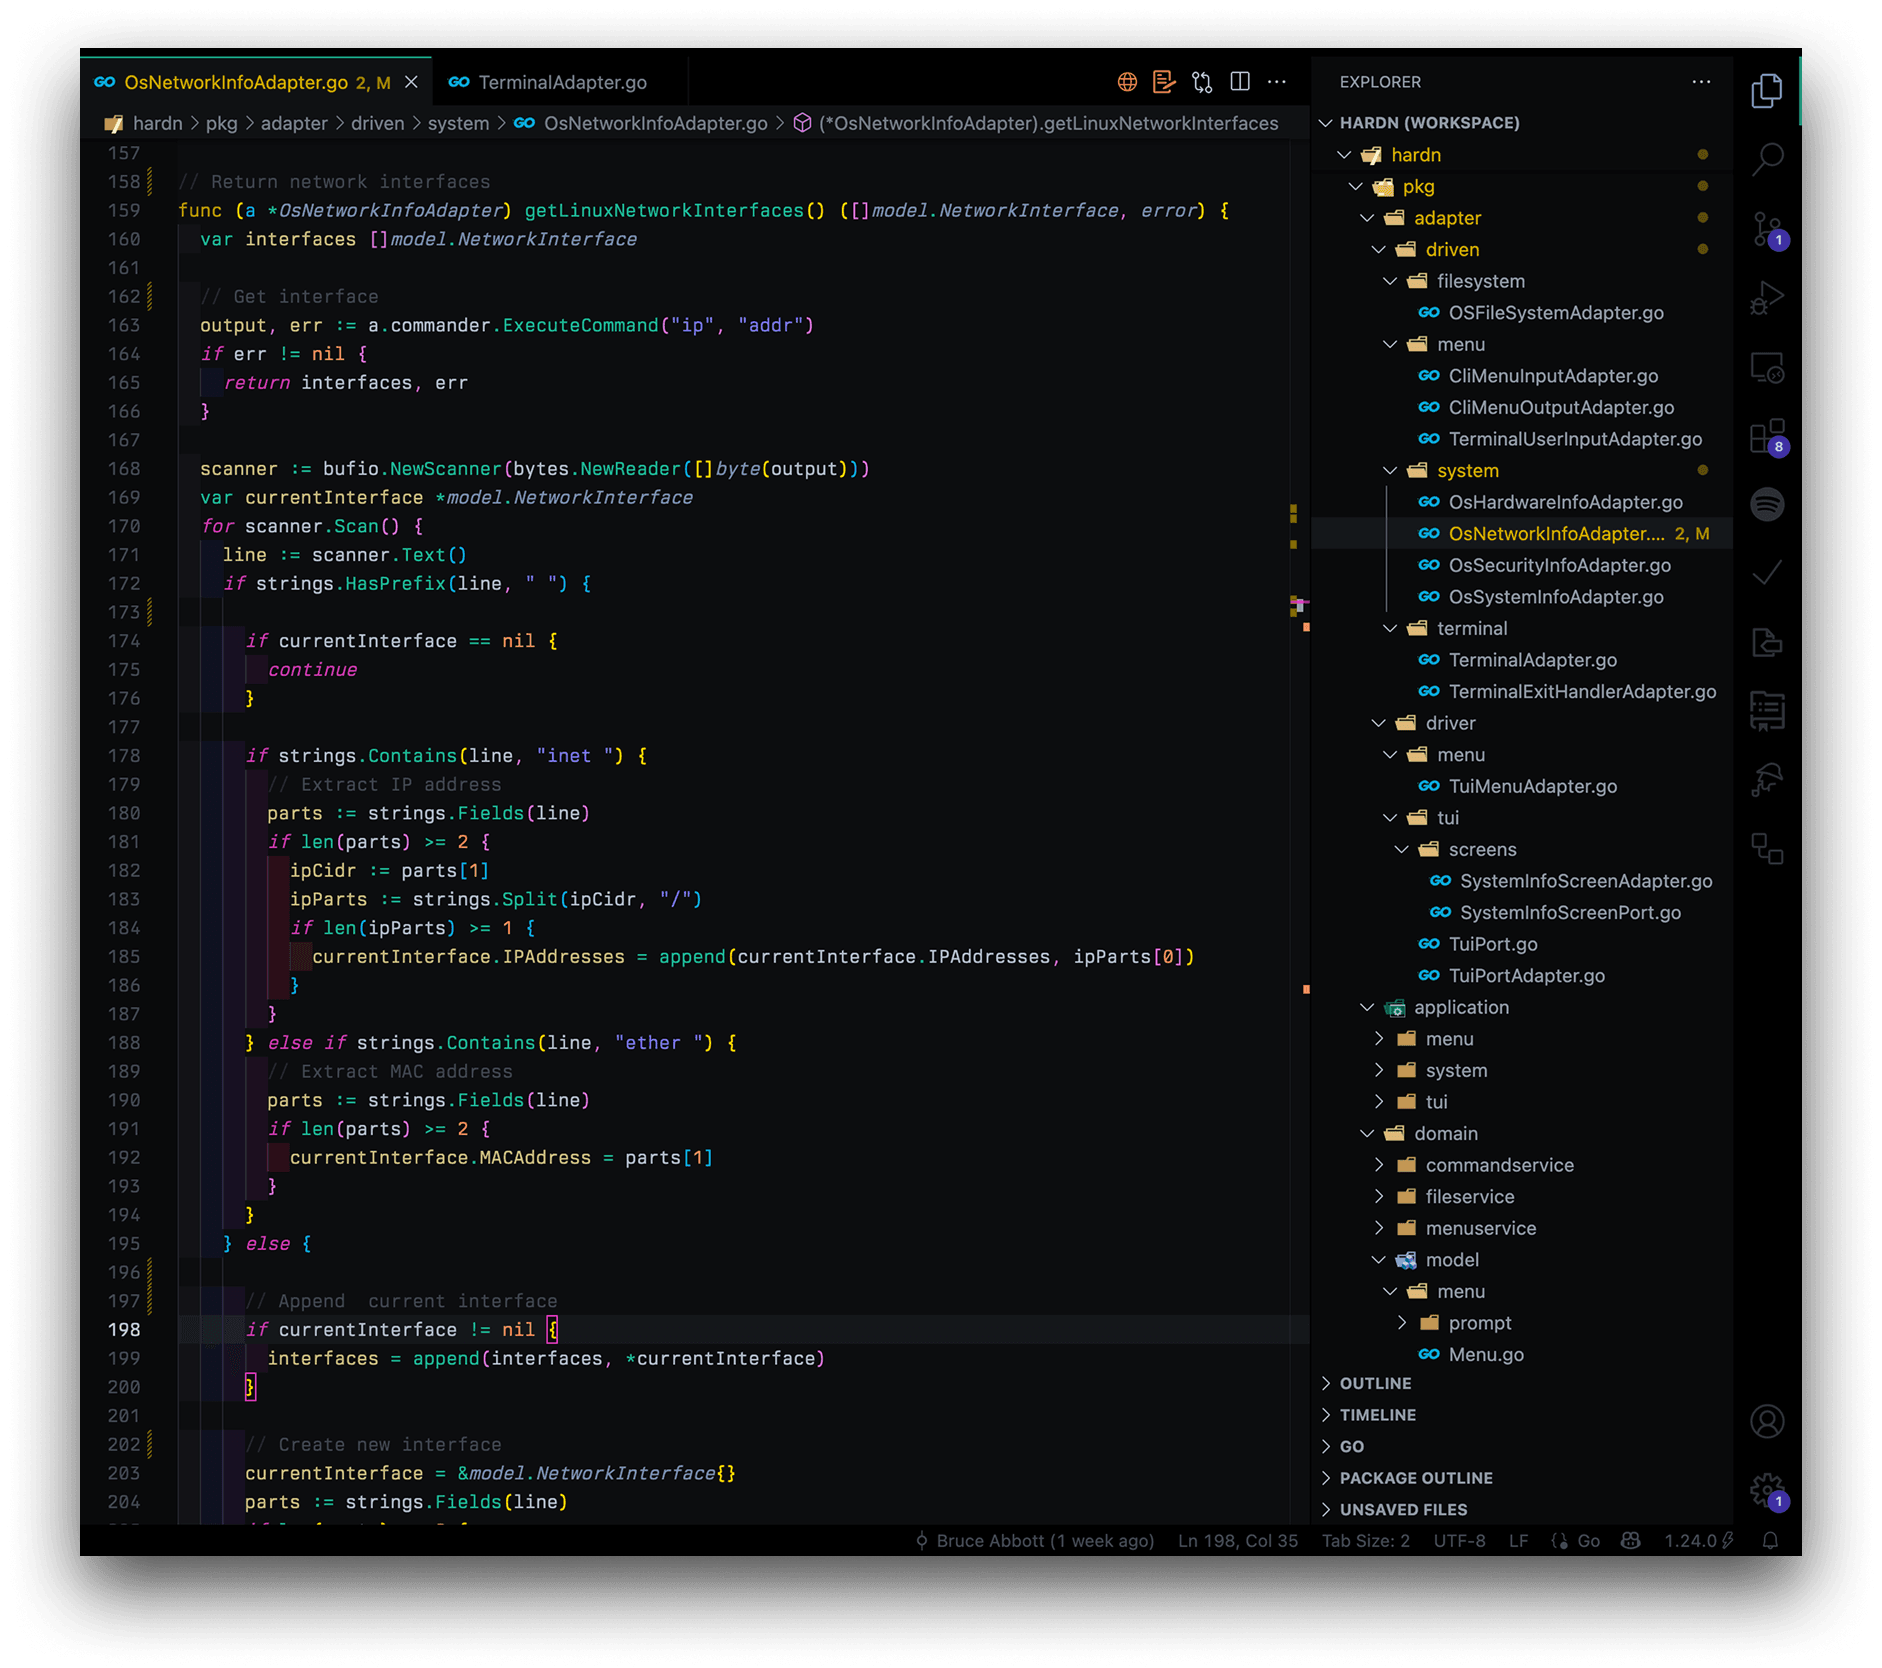
Task: Click the adapter breadcrumb above the code
Action: coord(293,123)
